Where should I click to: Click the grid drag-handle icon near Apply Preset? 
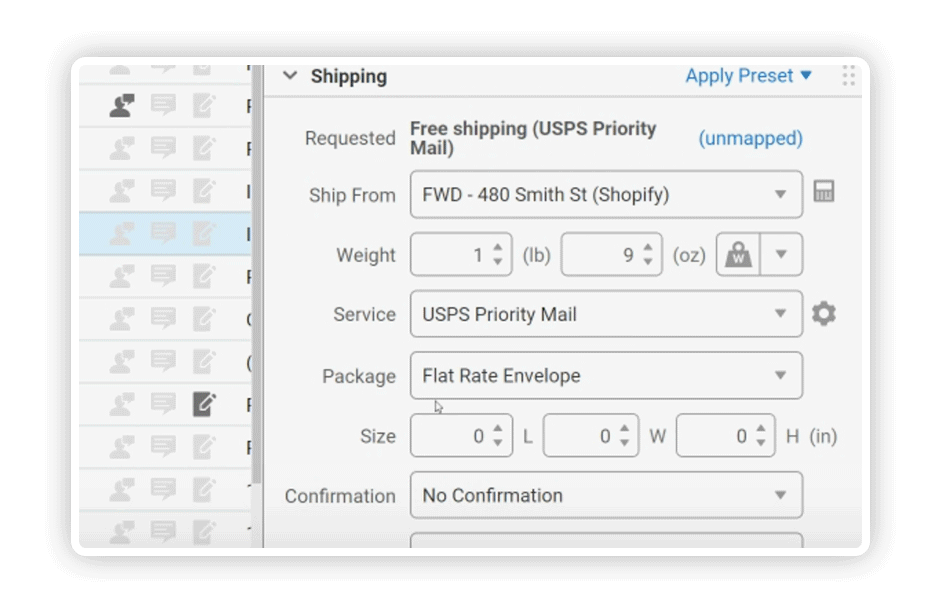pos(848,76)
